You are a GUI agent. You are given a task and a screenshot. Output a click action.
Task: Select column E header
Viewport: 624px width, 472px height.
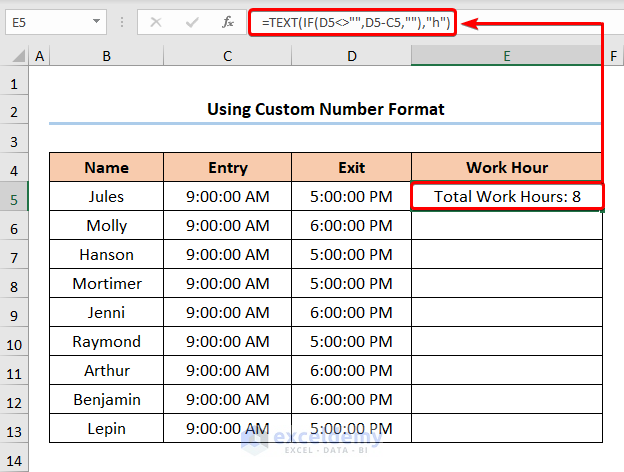coord(507,57)
